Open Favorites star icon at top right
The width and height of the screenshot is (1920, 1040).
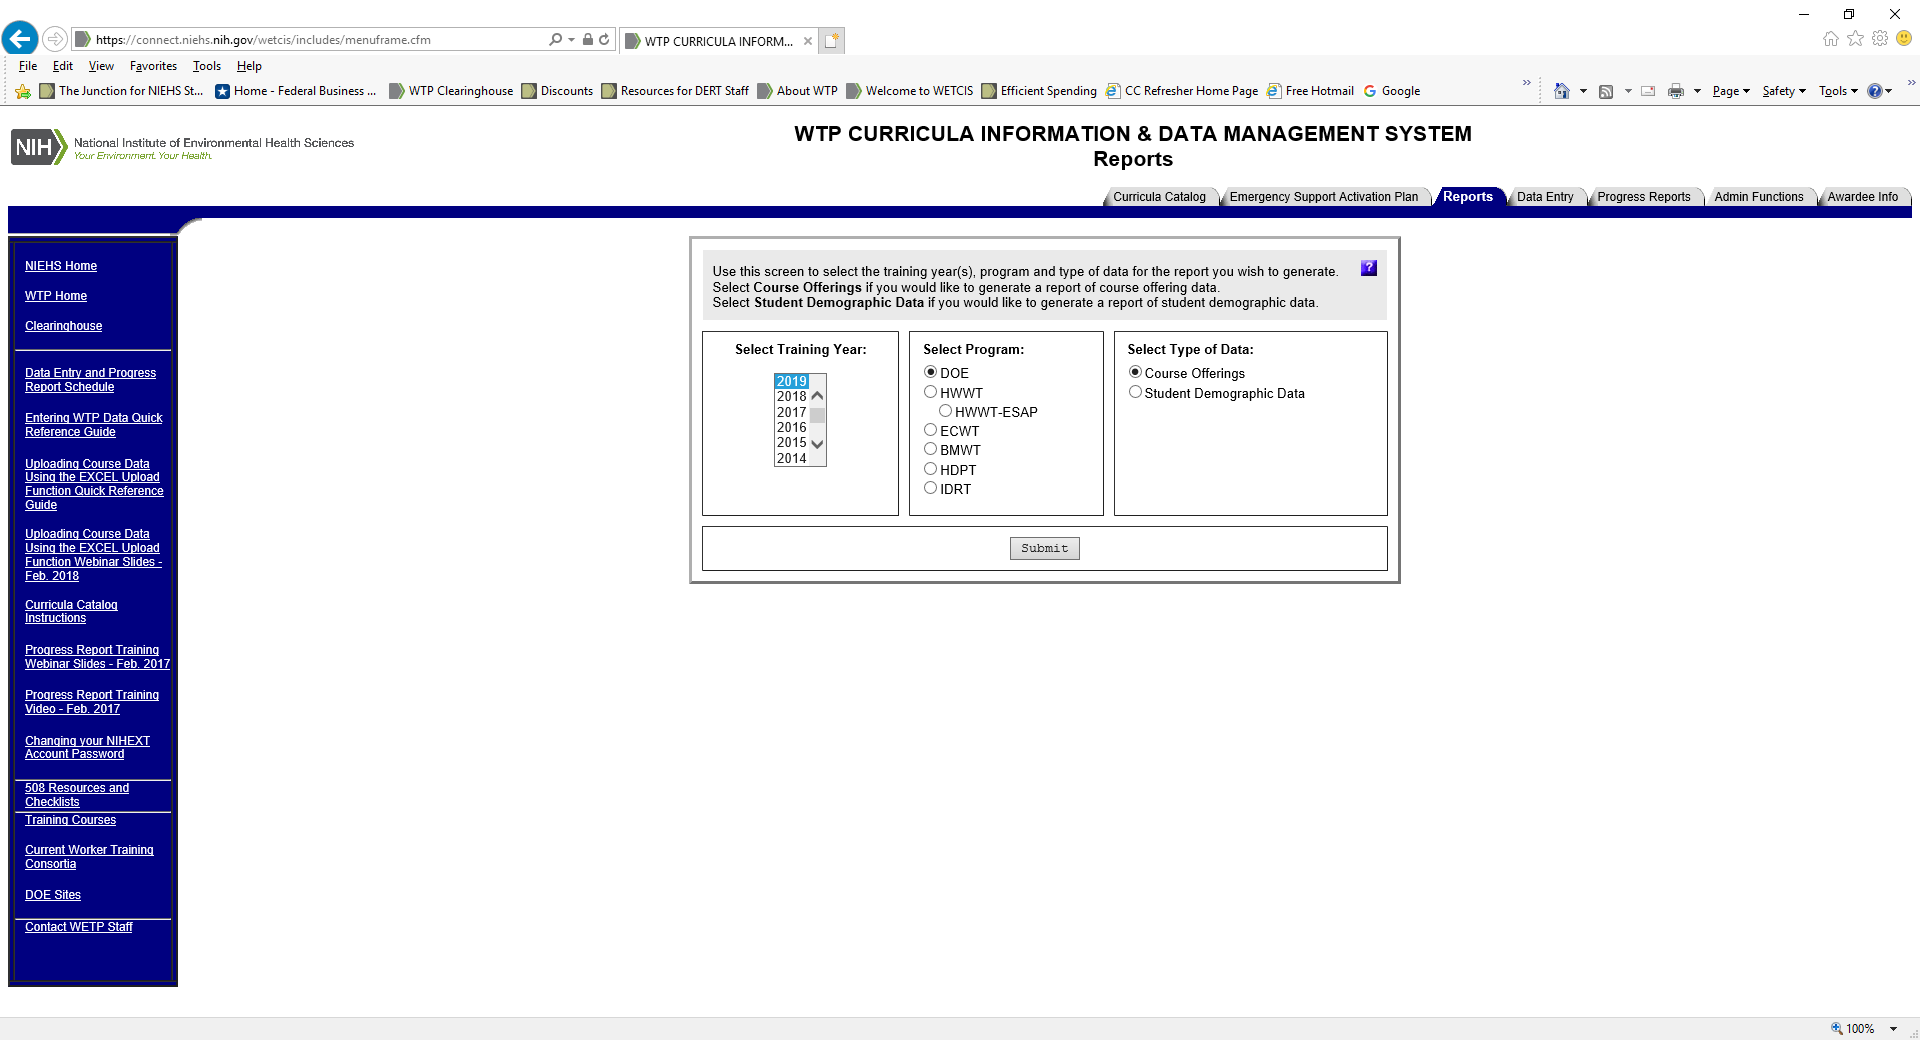(1855, 38)
